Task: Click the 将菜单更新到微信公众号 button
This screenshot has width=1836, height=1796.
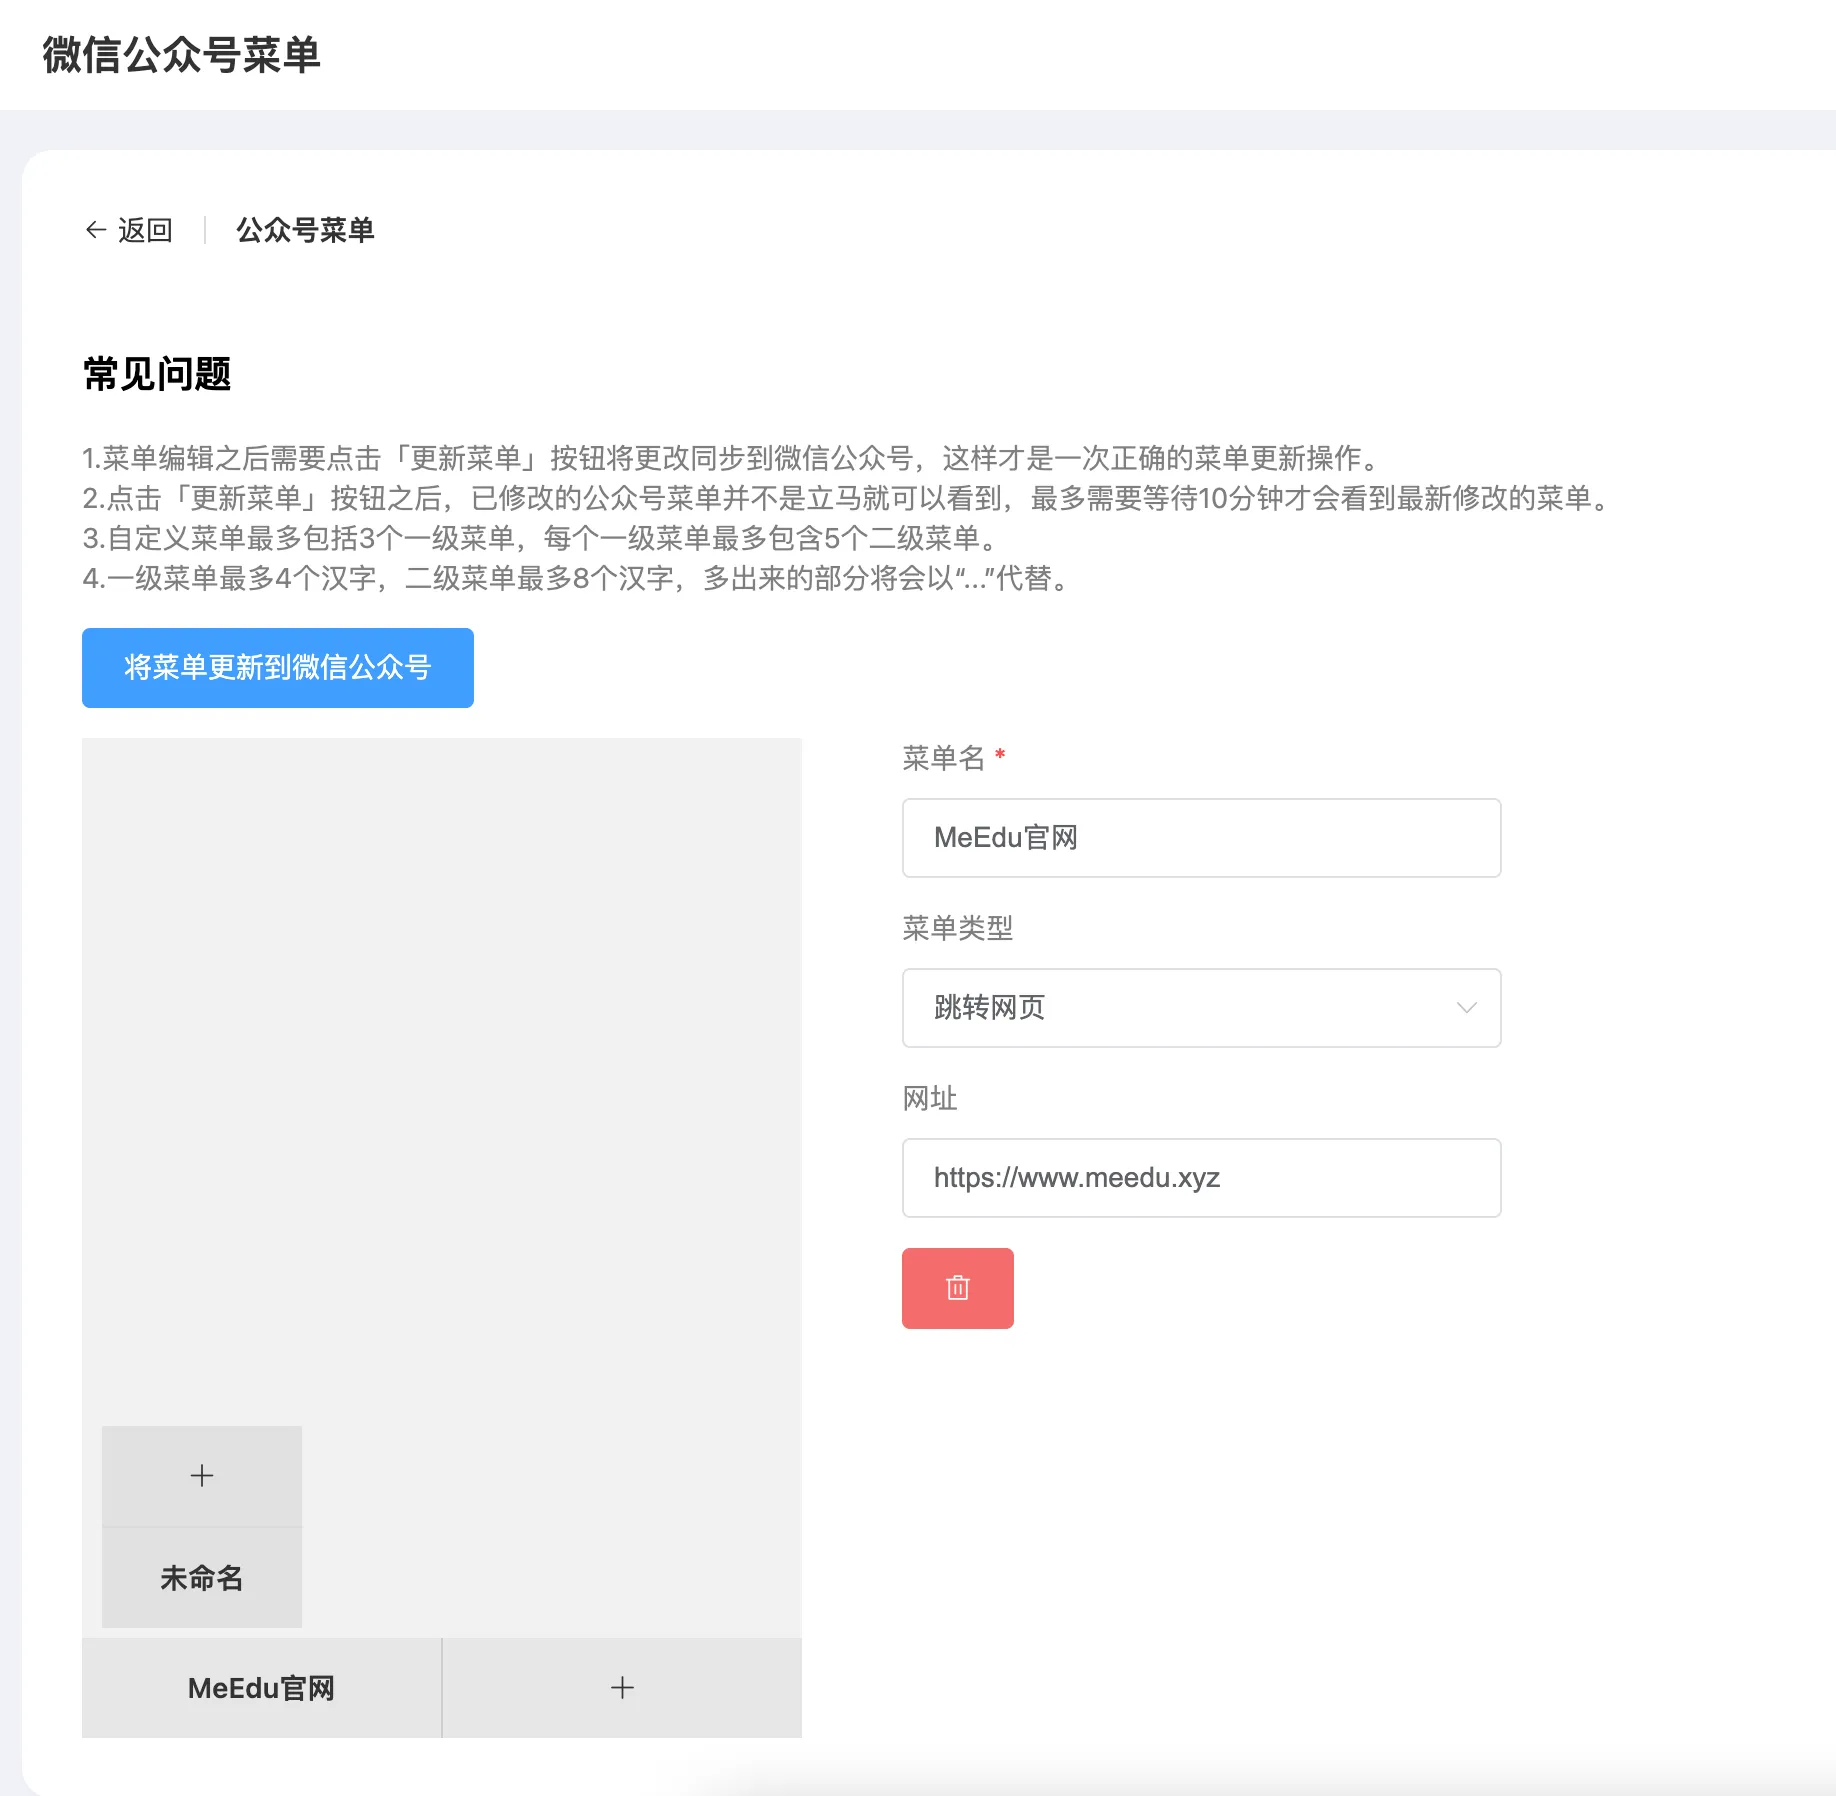Action: [x=278, y=668]
